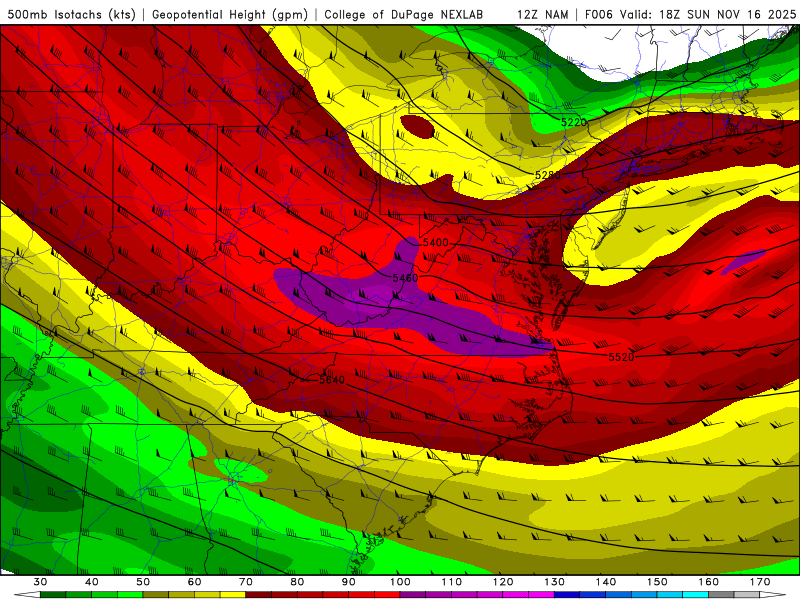Click the dark maroon 70-75 kt legend swatch
800x600 pixels.
[259, 595]
